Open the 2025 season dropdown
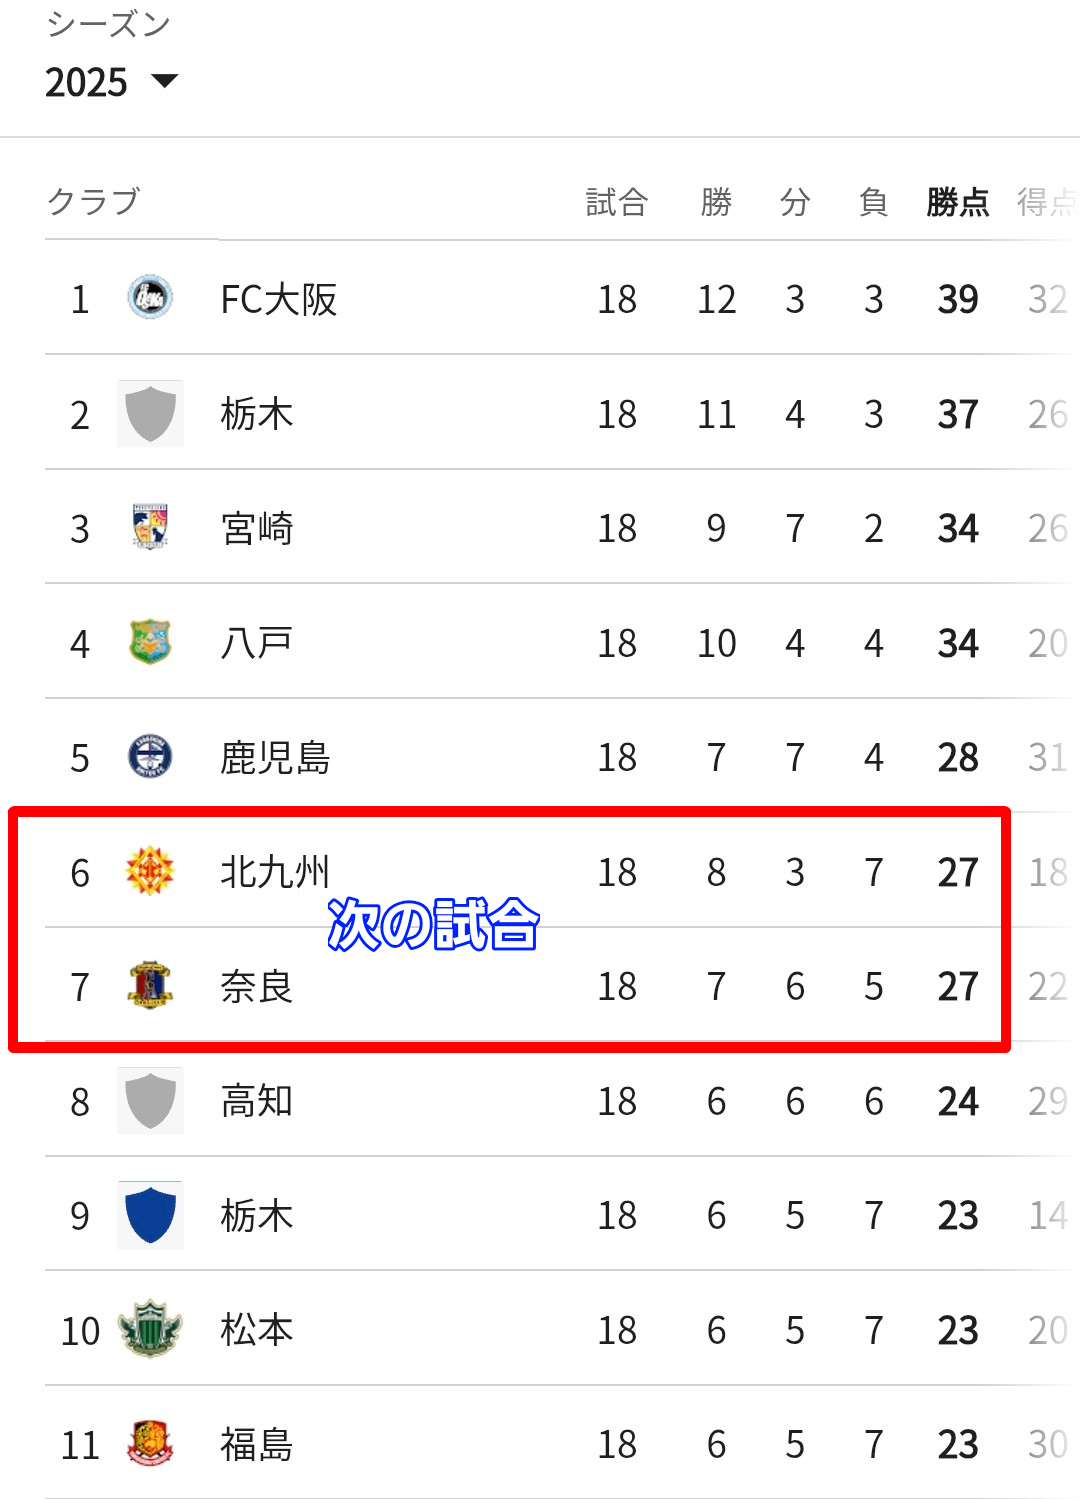The image size is (1080, 1499). tap(111, 82)
